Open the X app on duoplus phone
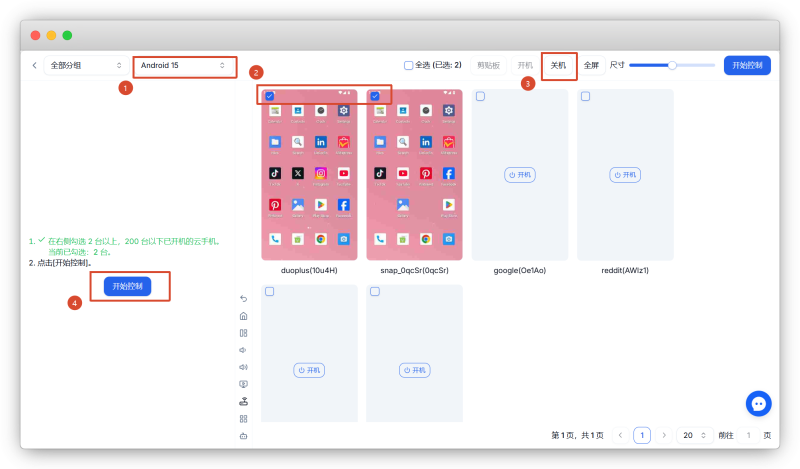The height and width of the screenshot is (469, 800). click(x=298, y=174)
